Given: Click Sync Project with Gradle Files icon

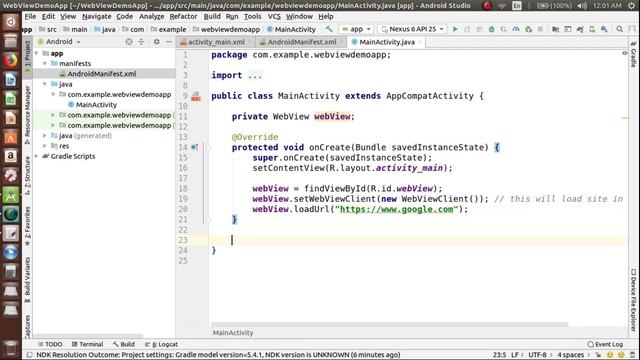Looking at the screenshot, I should (x=580, y=29).
